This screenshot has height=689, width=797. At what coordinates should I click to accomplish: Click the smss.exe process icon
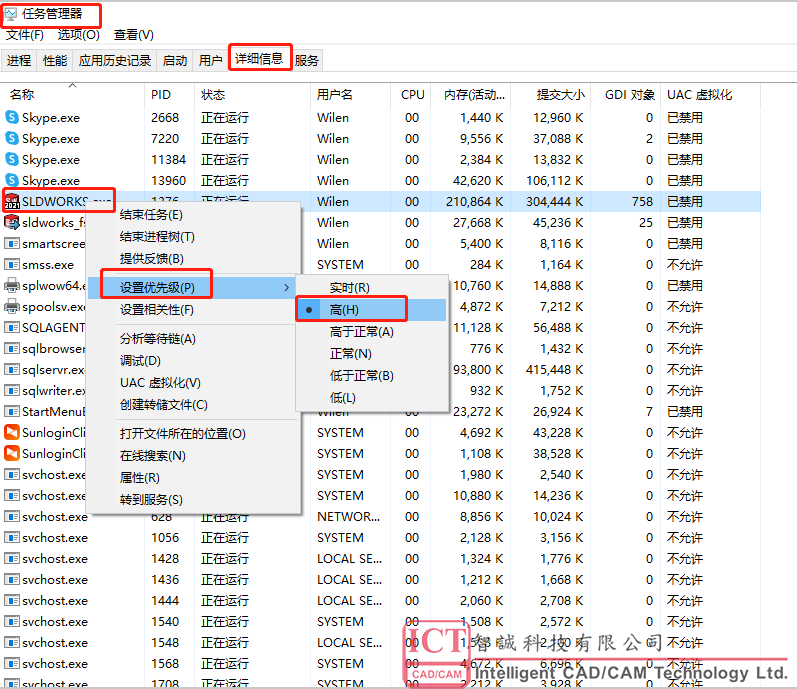[x=12, y=265]
